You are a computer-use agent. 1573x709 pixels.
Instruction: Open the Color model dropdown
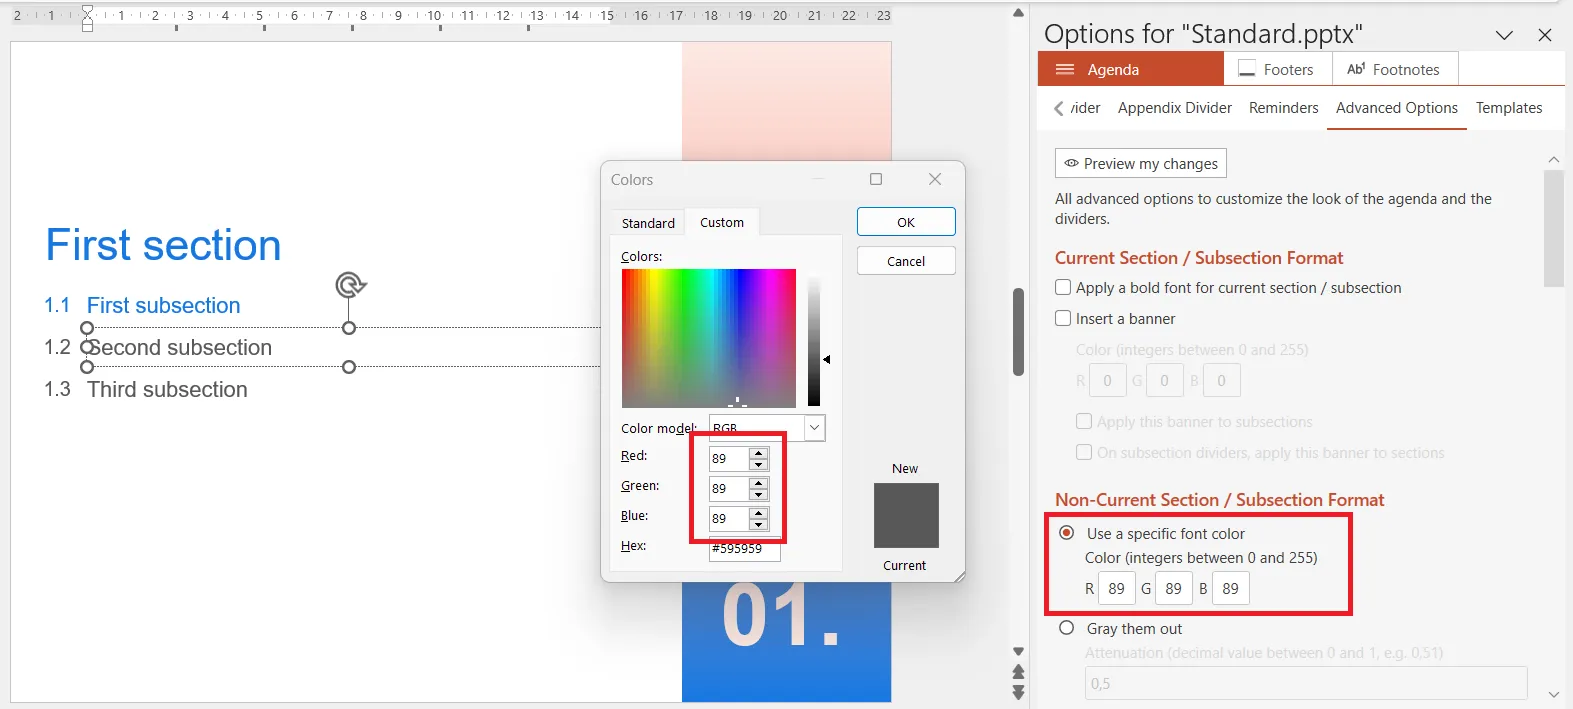point(814,428)
